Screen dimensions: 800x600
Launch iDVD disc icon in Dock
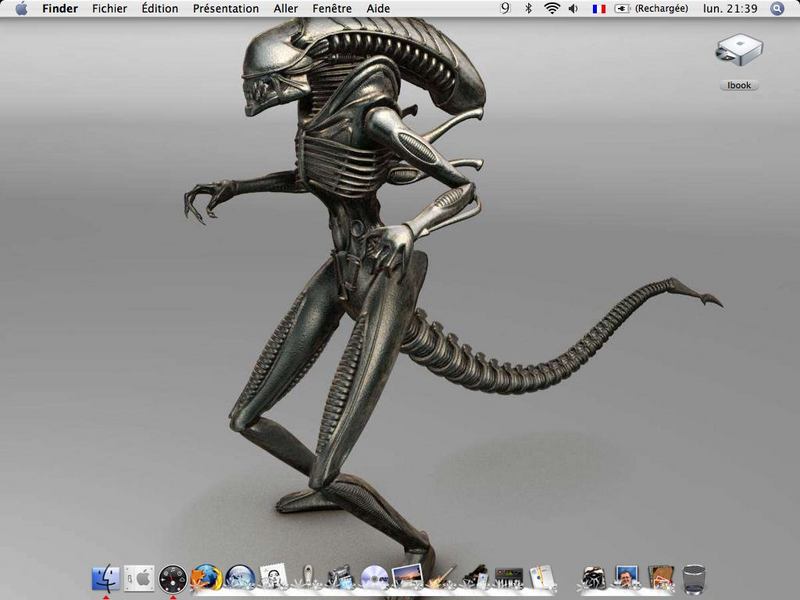point(374,578)
